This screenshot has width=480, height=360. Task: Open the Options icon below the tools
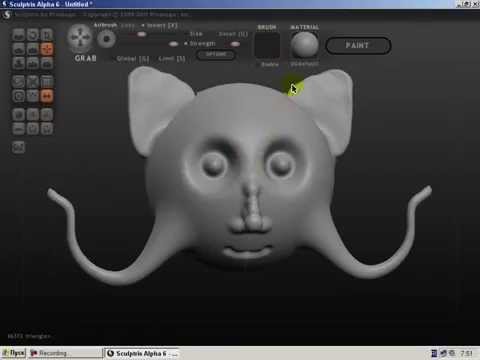point(19,147)
